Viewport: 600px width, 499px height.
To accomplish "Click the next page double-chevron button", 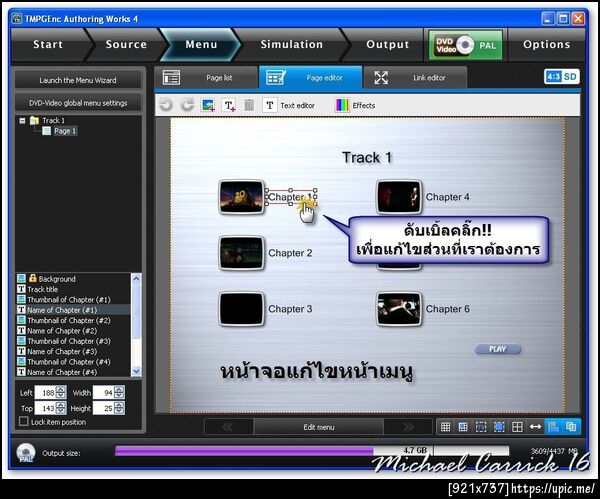I will tap(408, 427).
